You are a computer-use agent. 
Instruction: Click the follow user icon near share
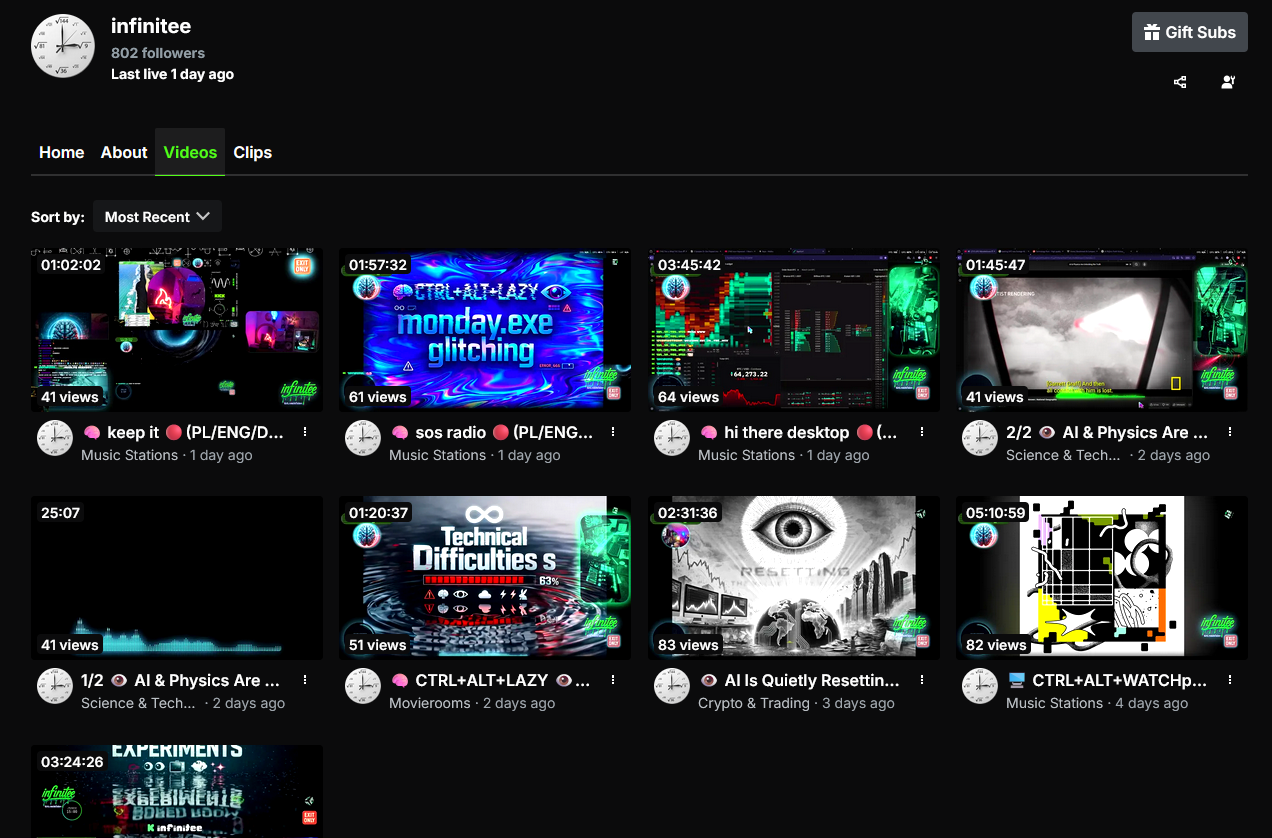click(1228, 82)
